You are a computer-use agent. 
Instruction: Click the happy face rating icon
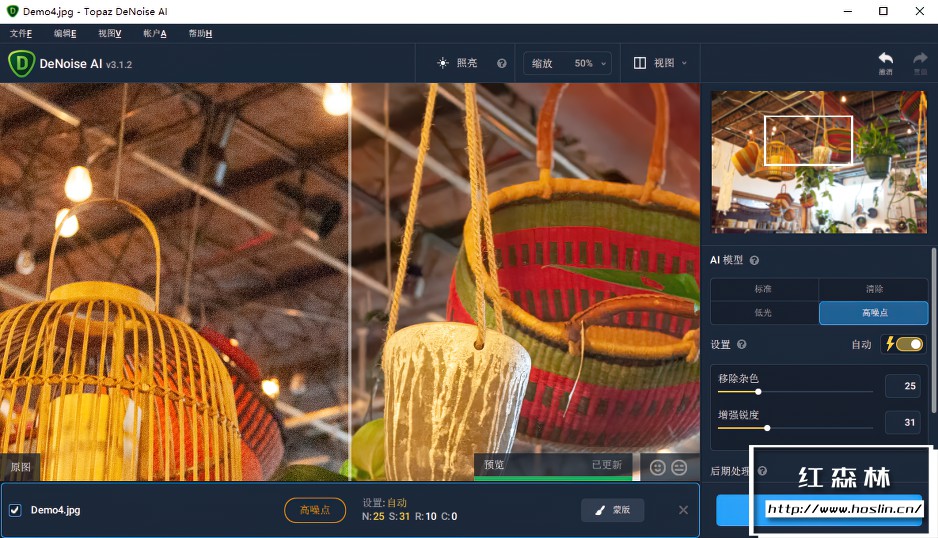(x=657, y=467)
